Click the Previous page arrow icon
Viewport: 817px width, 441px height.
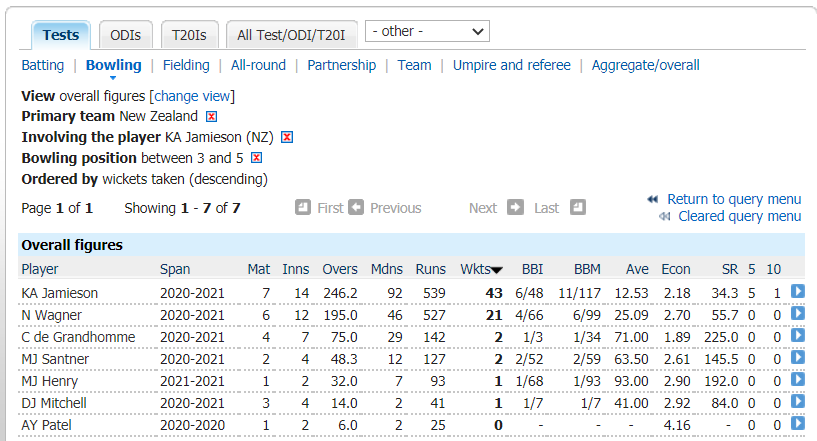[x=356, y=208]
